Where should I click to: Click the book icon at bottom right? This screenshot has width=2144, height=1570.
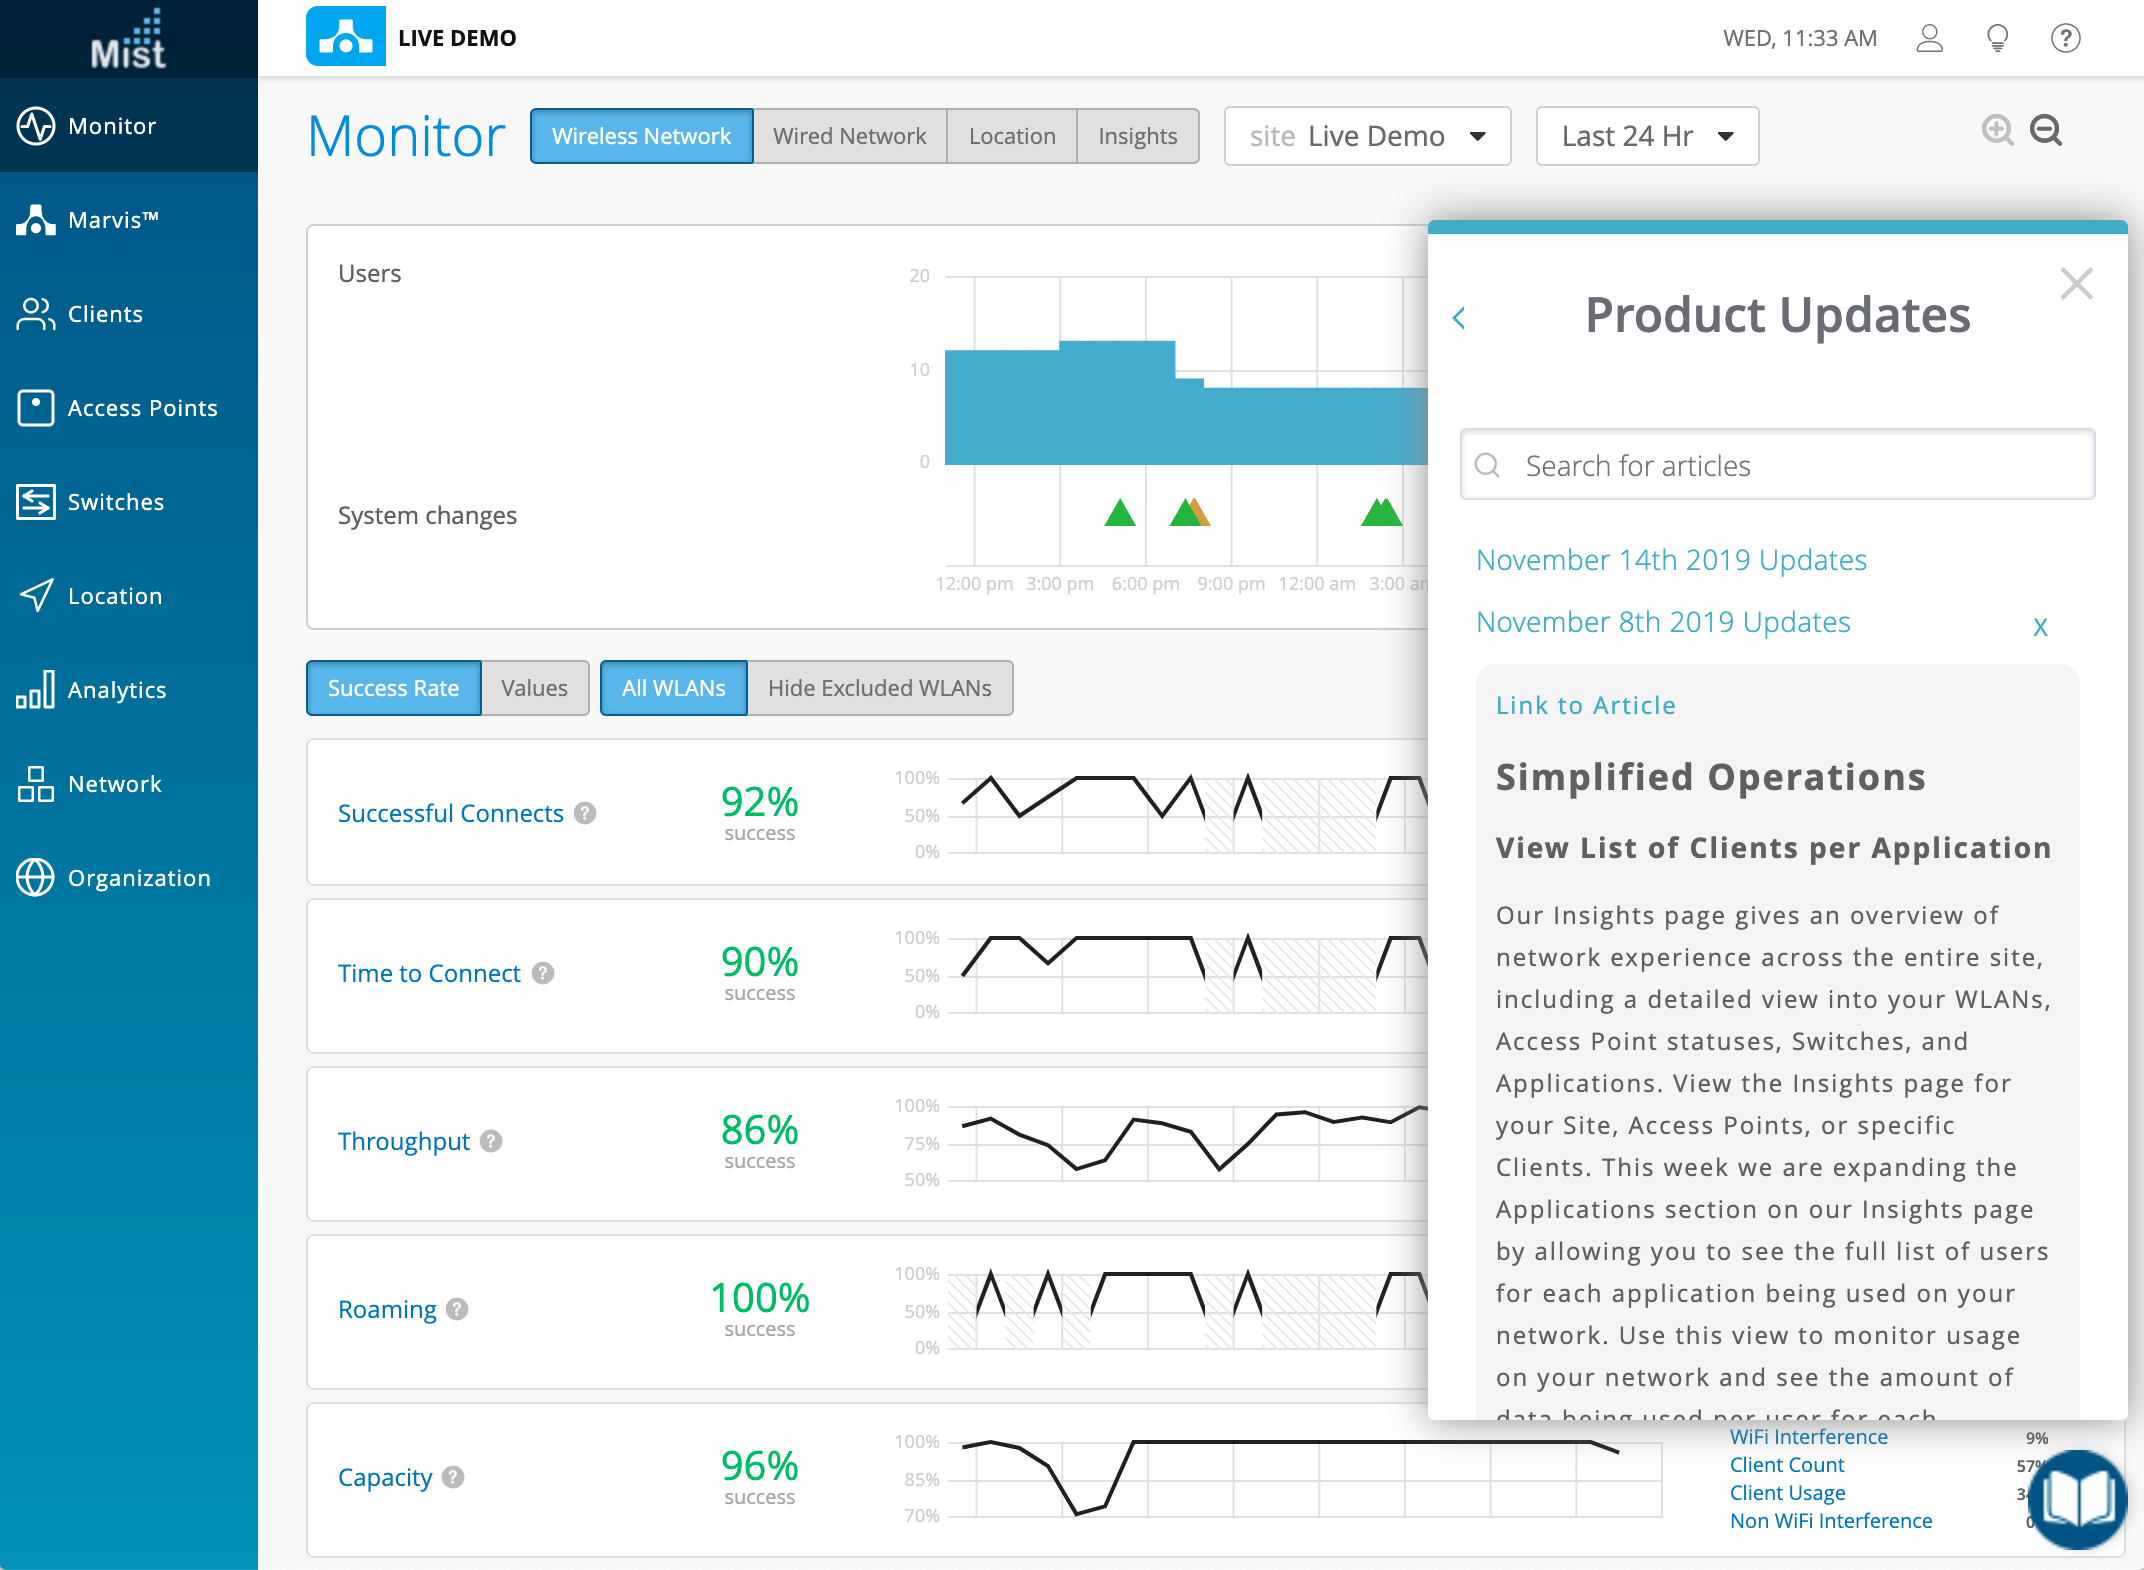point(2078,1500)
